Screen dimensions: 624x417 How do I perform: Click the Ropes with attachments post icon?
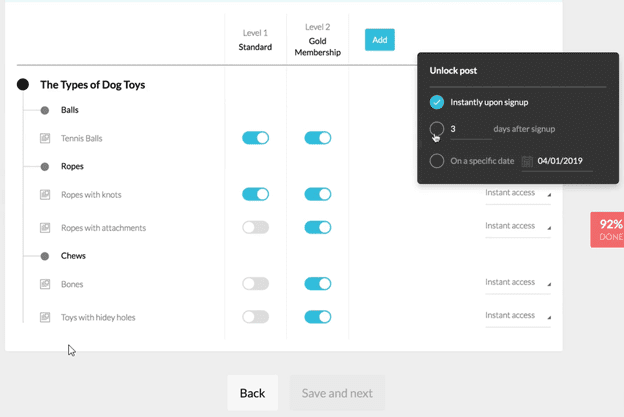[x=45, y=228]
